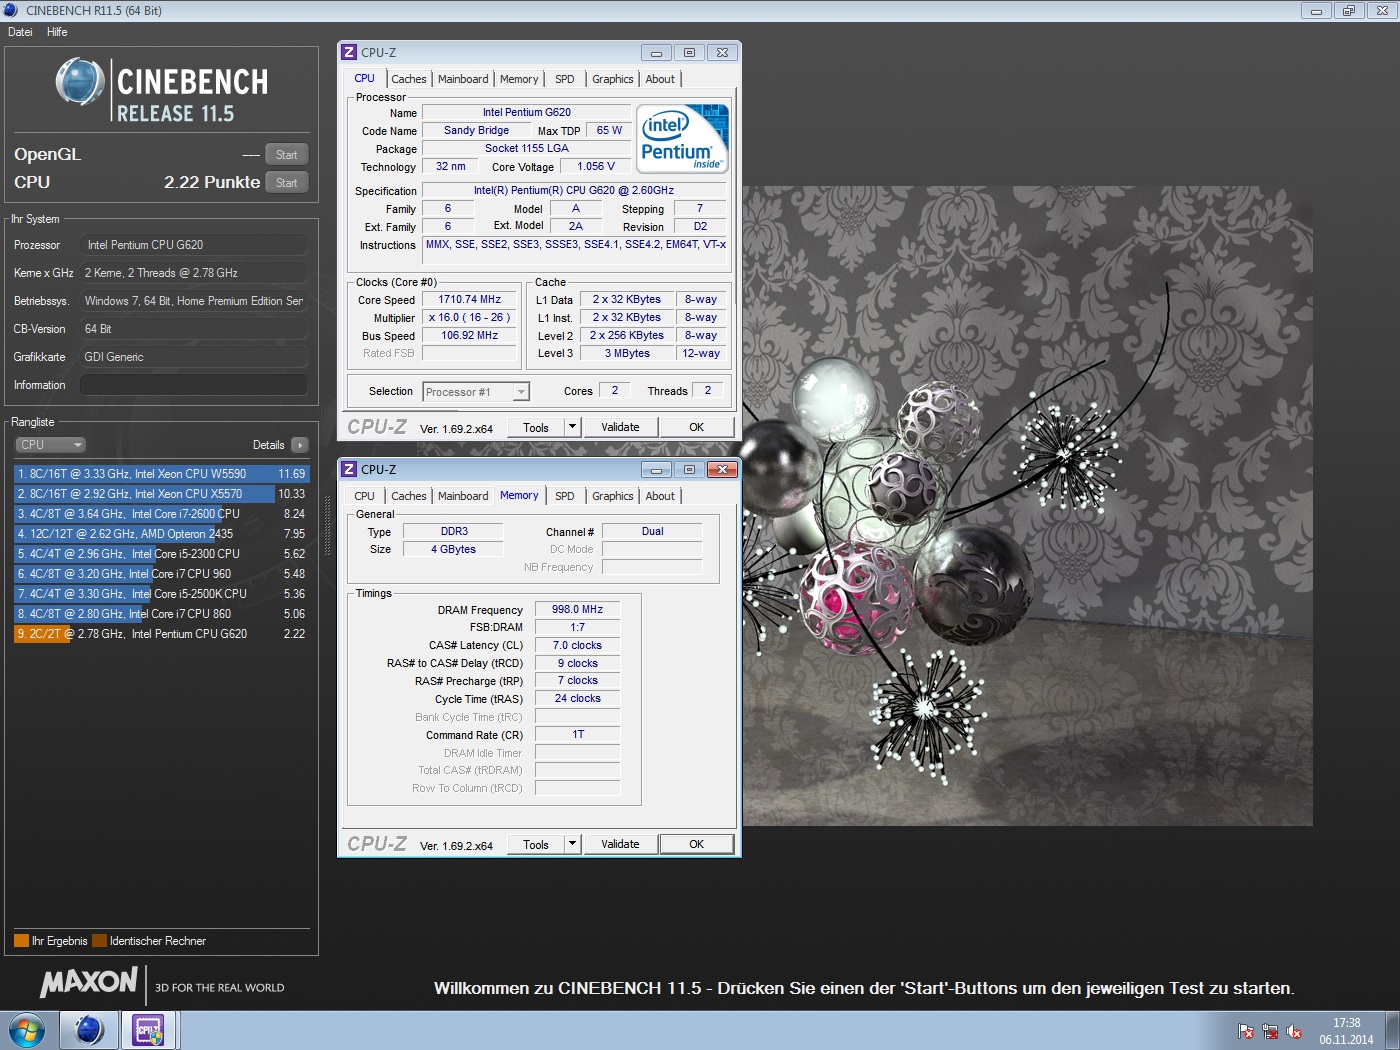Click the Action Center flag tray icon
Screen dimensions: 1400x1050
(x=1246, y=1031)
